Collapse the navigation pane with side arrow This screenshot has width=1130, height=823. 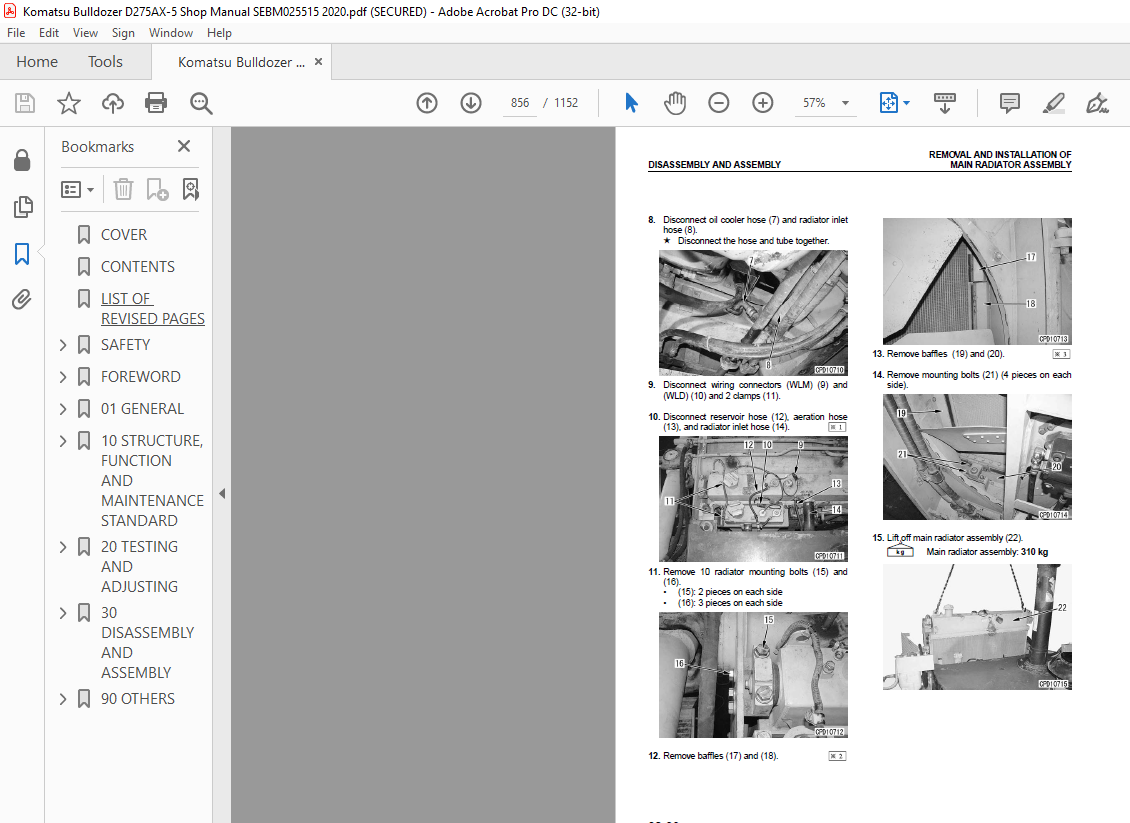(222, 494)
